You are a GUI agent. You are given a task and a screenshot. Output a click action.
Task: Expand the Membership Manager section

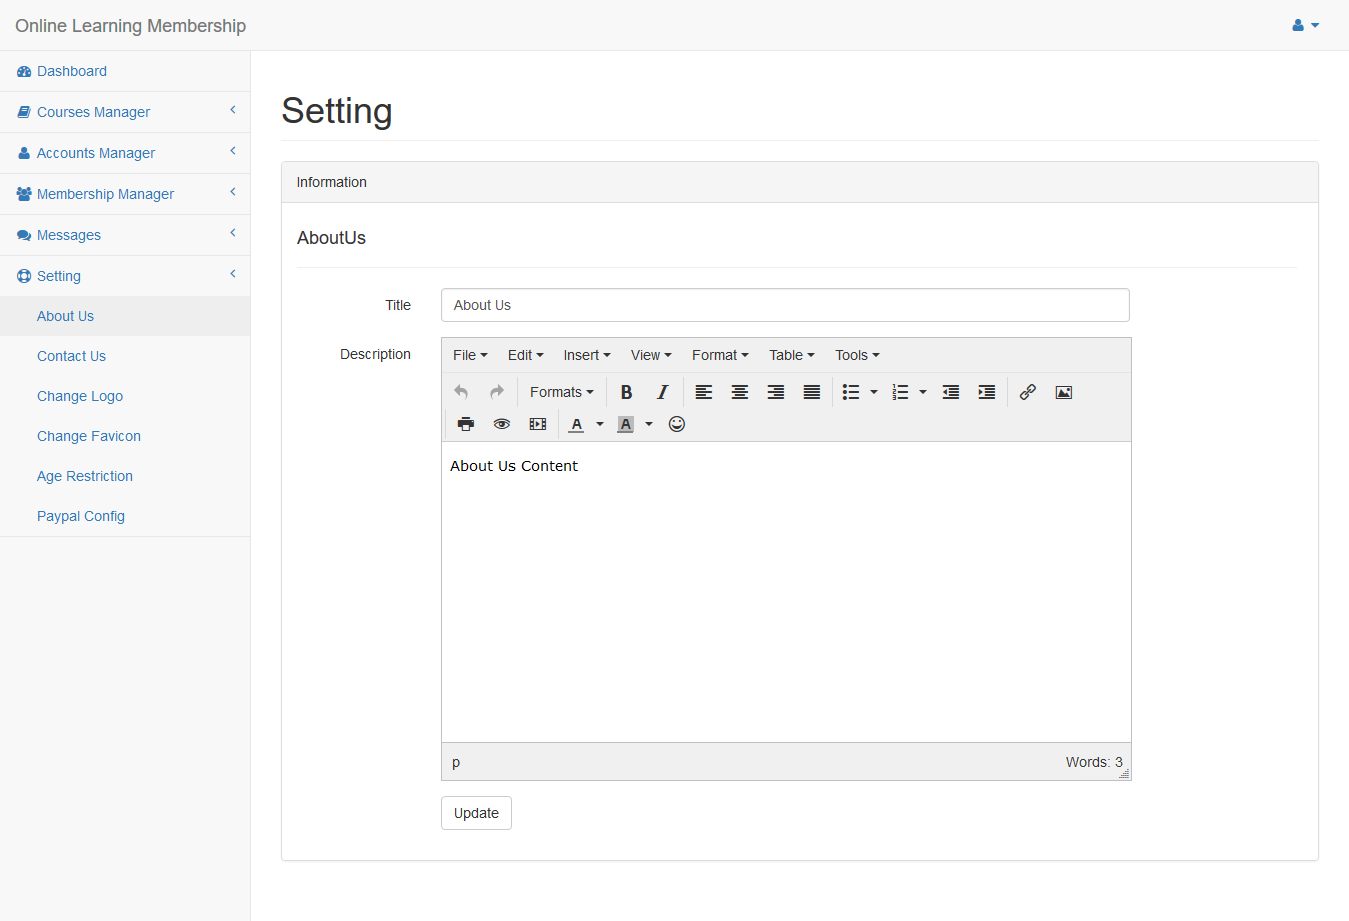(x=125, y=194)
